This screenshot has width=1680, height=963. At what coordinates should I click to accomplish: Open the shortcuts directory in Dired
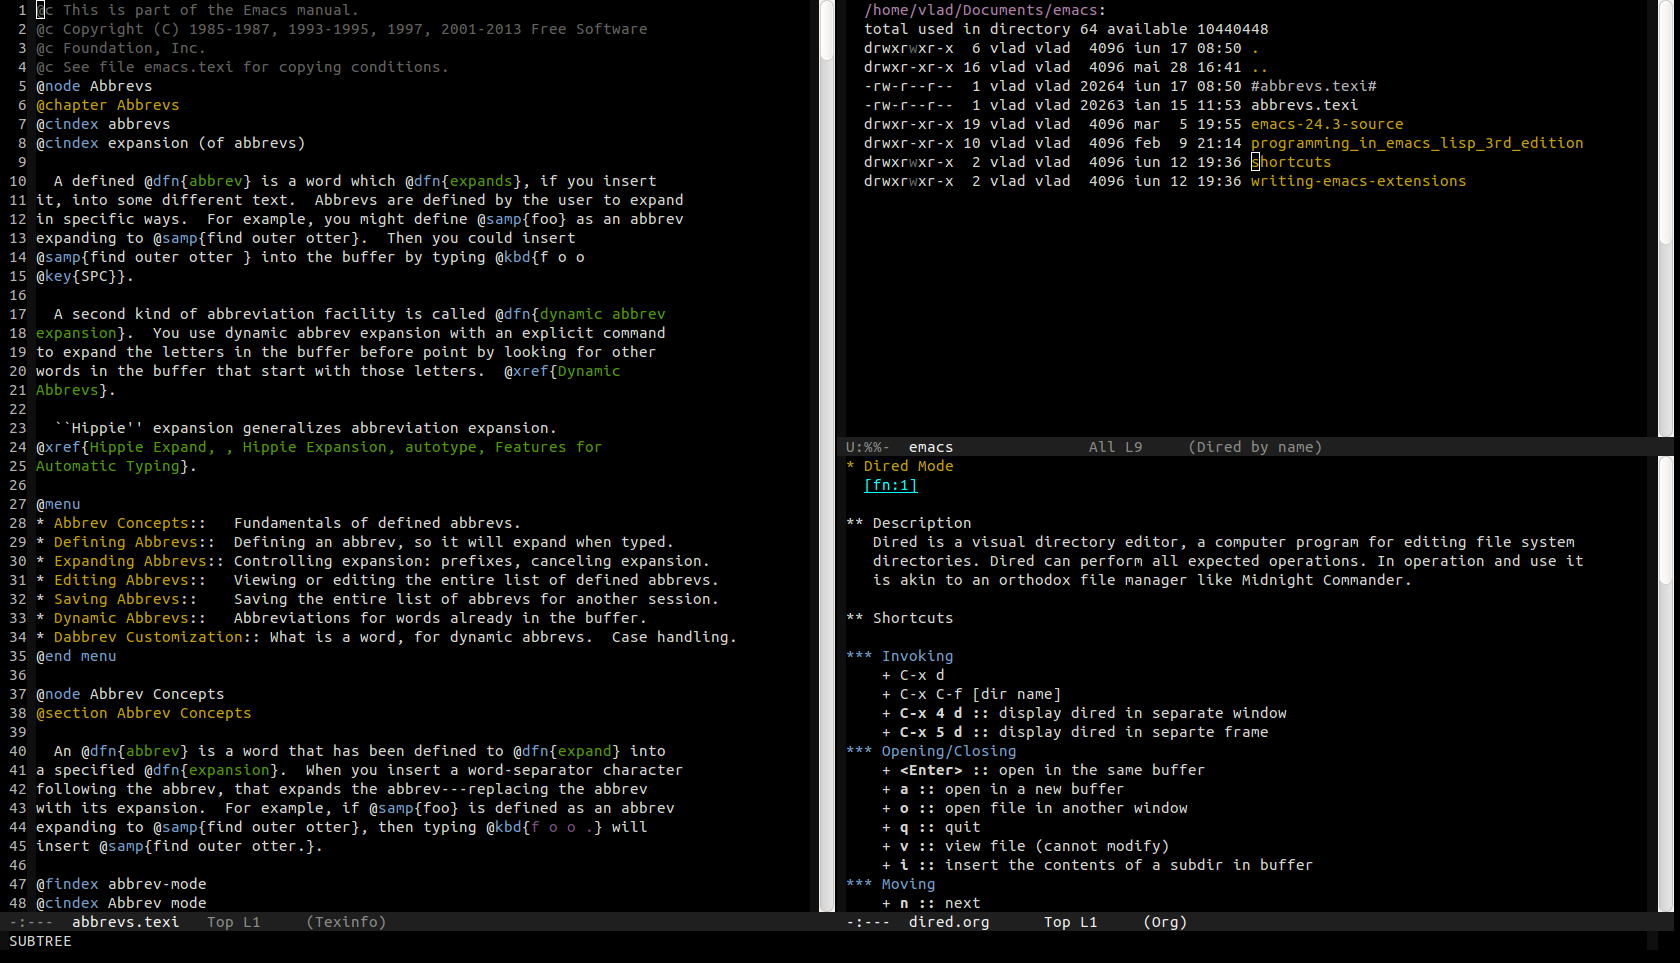click(x=1291, y=162)
